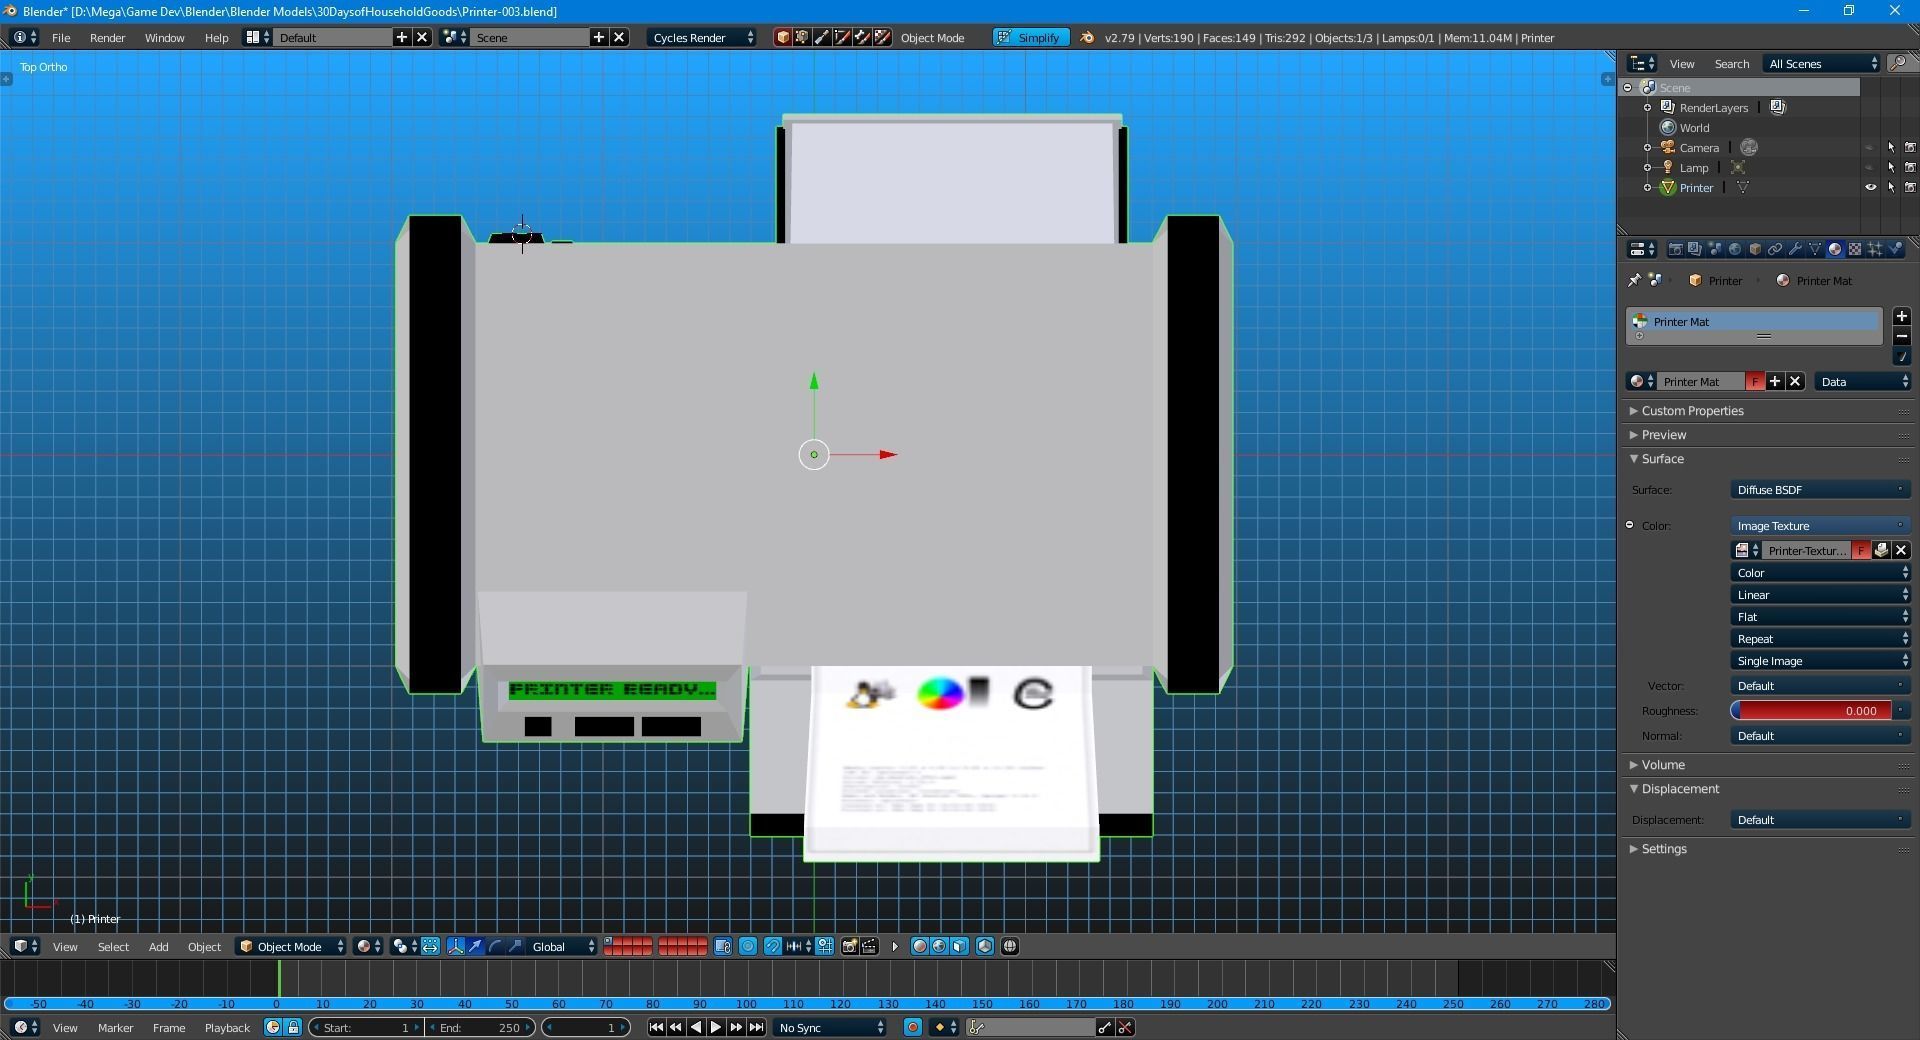Select the Object properties tab (orange cube)
This screenshot has height=1040, width=1920.
(1755, 249)
